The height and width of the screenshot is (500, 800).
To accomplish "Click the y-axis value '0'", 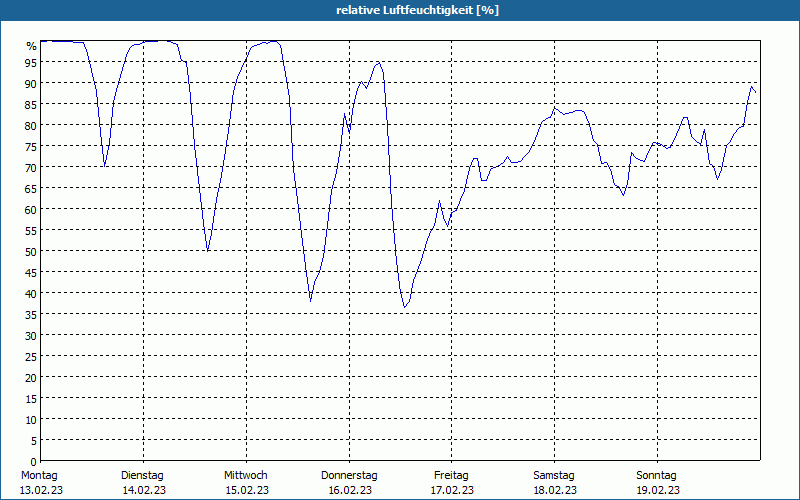I will click(34, 462).
